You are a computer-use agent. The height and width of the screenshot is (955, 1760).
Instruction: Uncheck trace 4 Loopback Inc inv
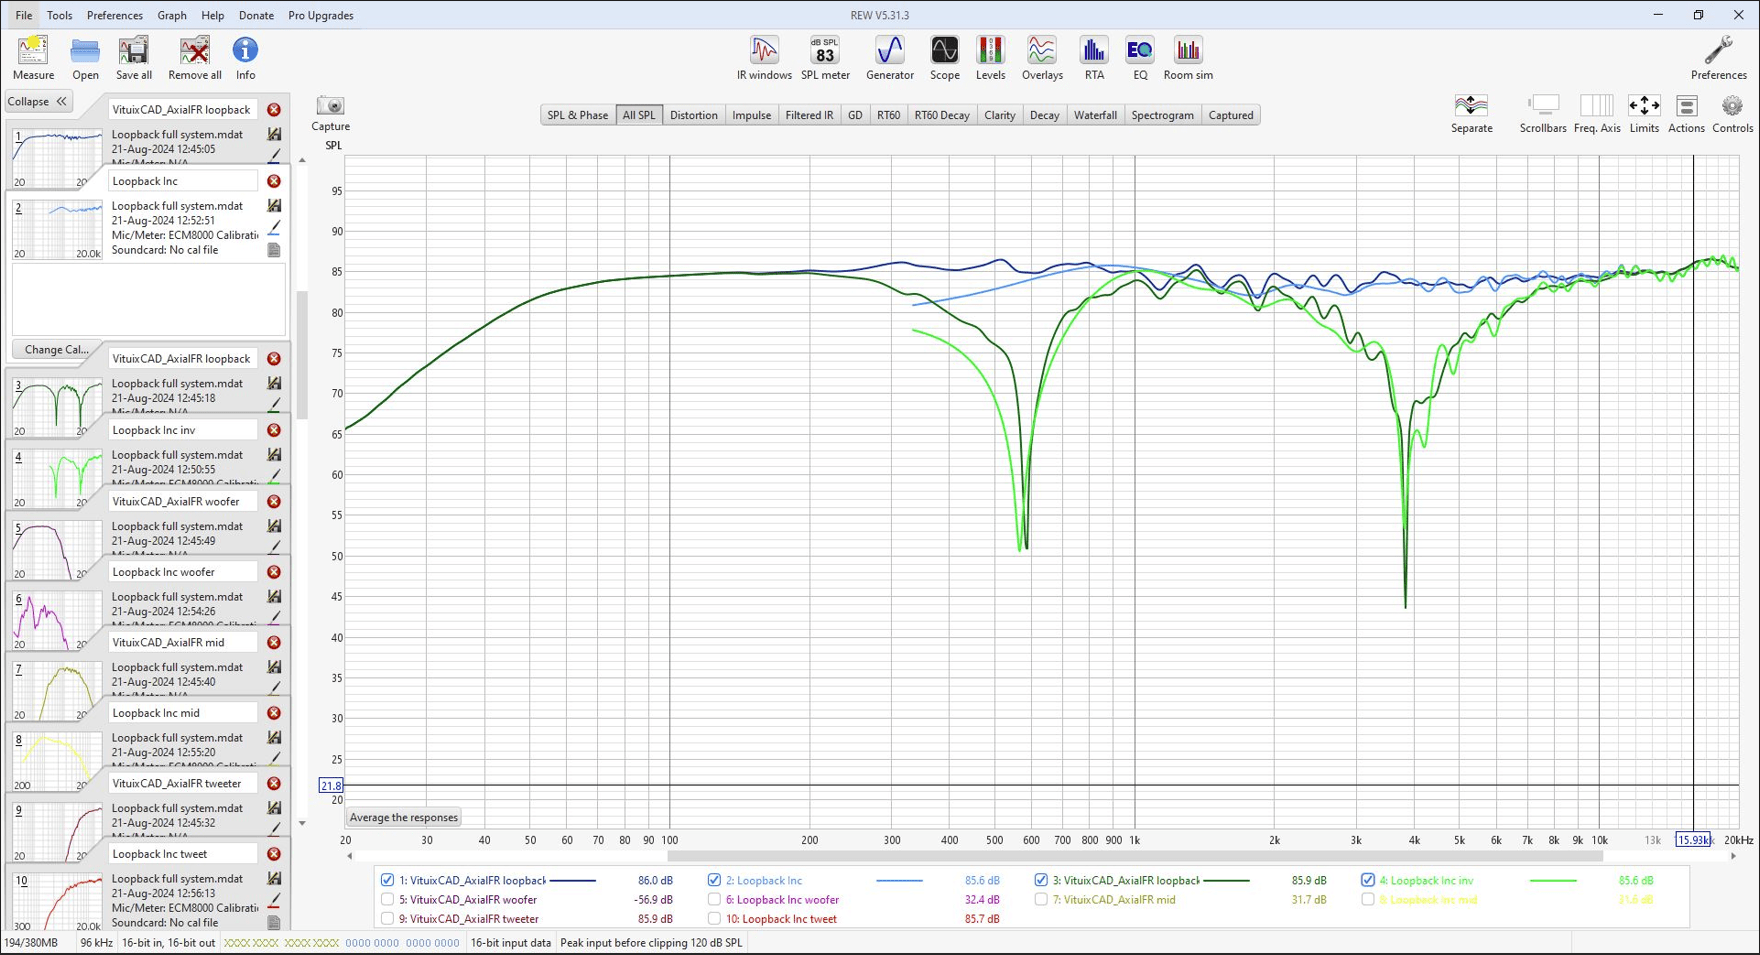[x=1367, y=880]
